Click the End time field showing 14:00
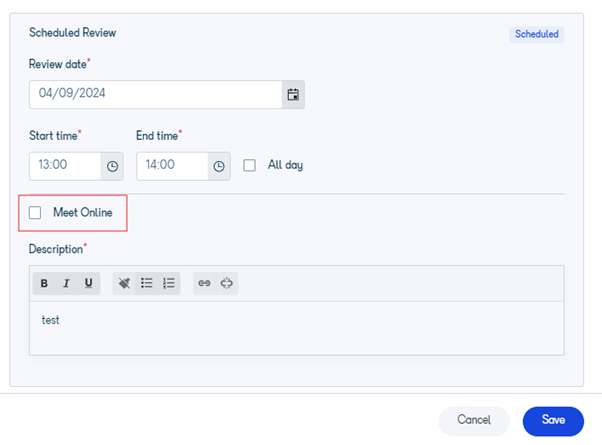The image size is (602, 445). [x=172, y=166]
